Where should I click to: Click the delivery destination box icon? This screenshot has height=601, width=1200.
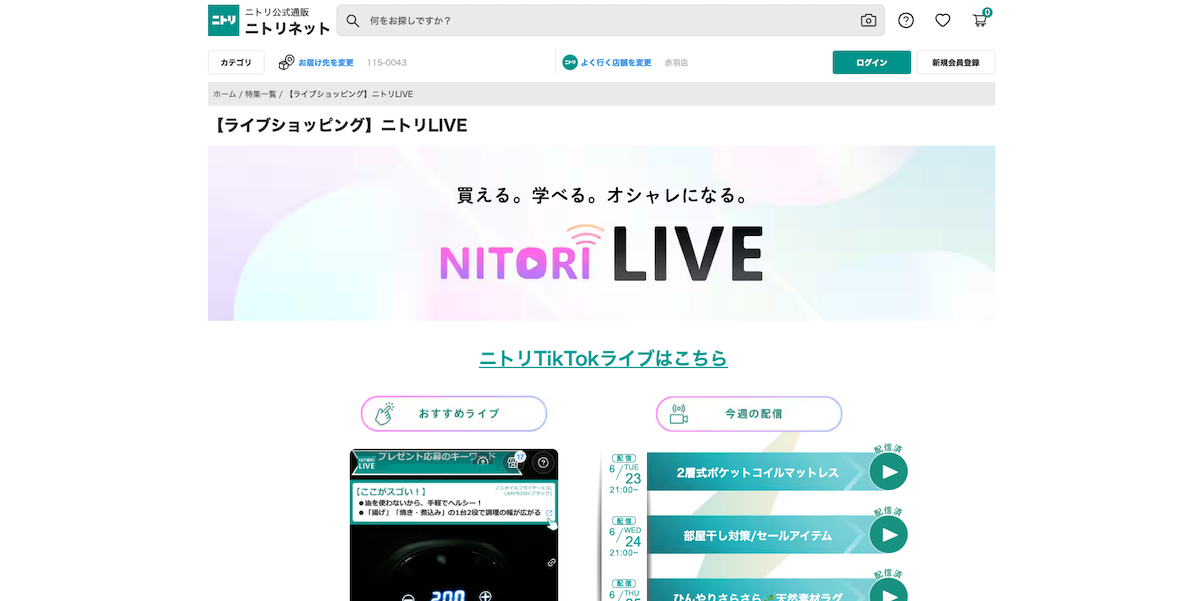click(286, 62)
